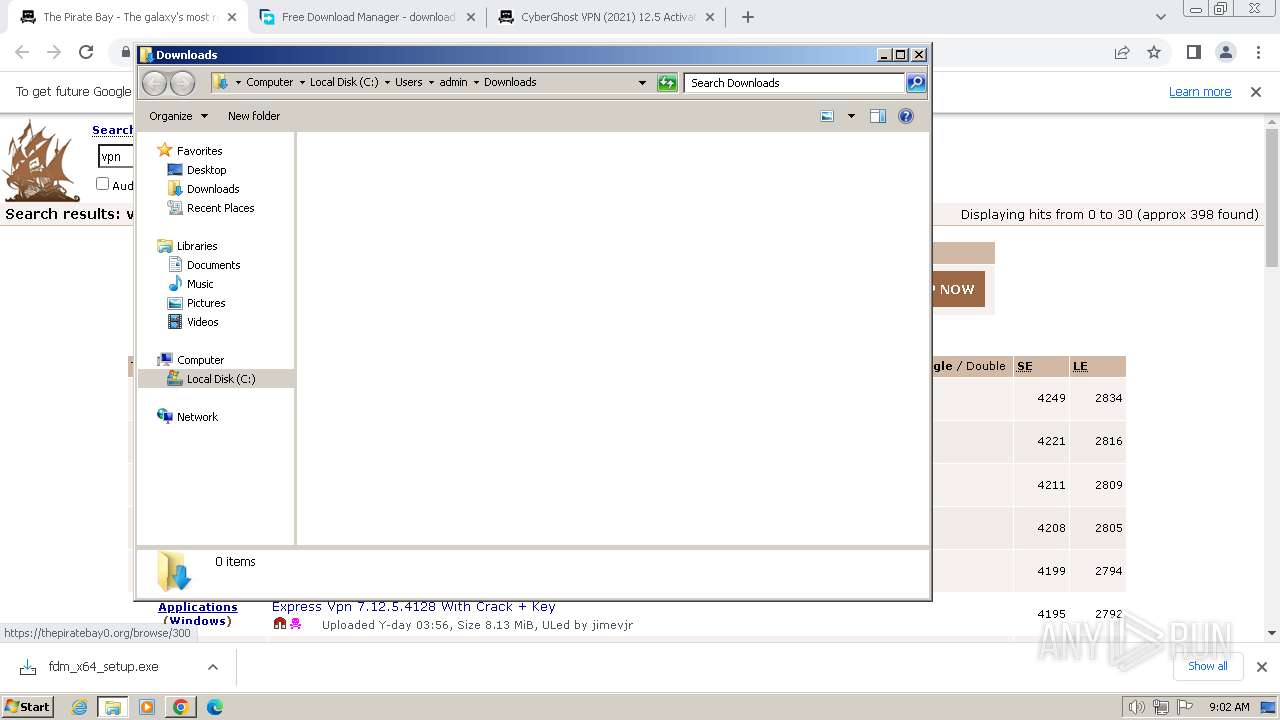This screenshot has width=1280, height=720.
Task: Close the Free Download Manager tab
Action: click(471, 17)
